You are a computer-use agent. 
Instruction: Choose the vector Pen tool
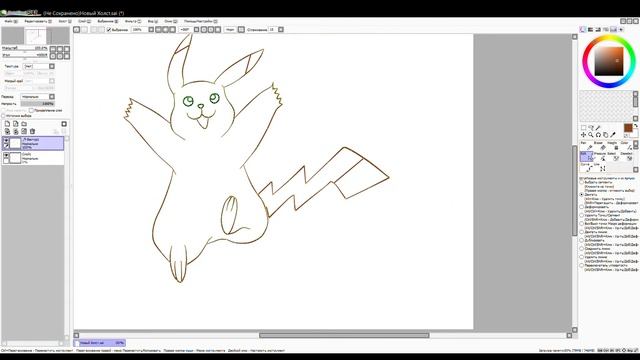coord(586,146)
